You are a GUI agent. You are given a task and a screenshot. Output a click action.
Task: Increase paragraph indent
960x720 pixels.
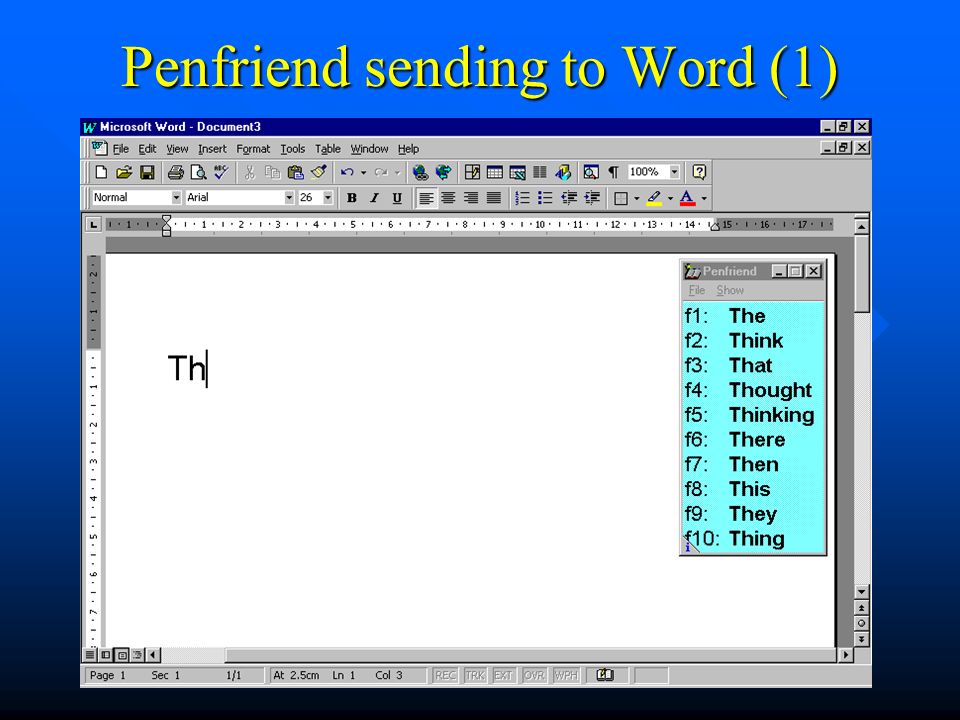click(x=592, y=198)
